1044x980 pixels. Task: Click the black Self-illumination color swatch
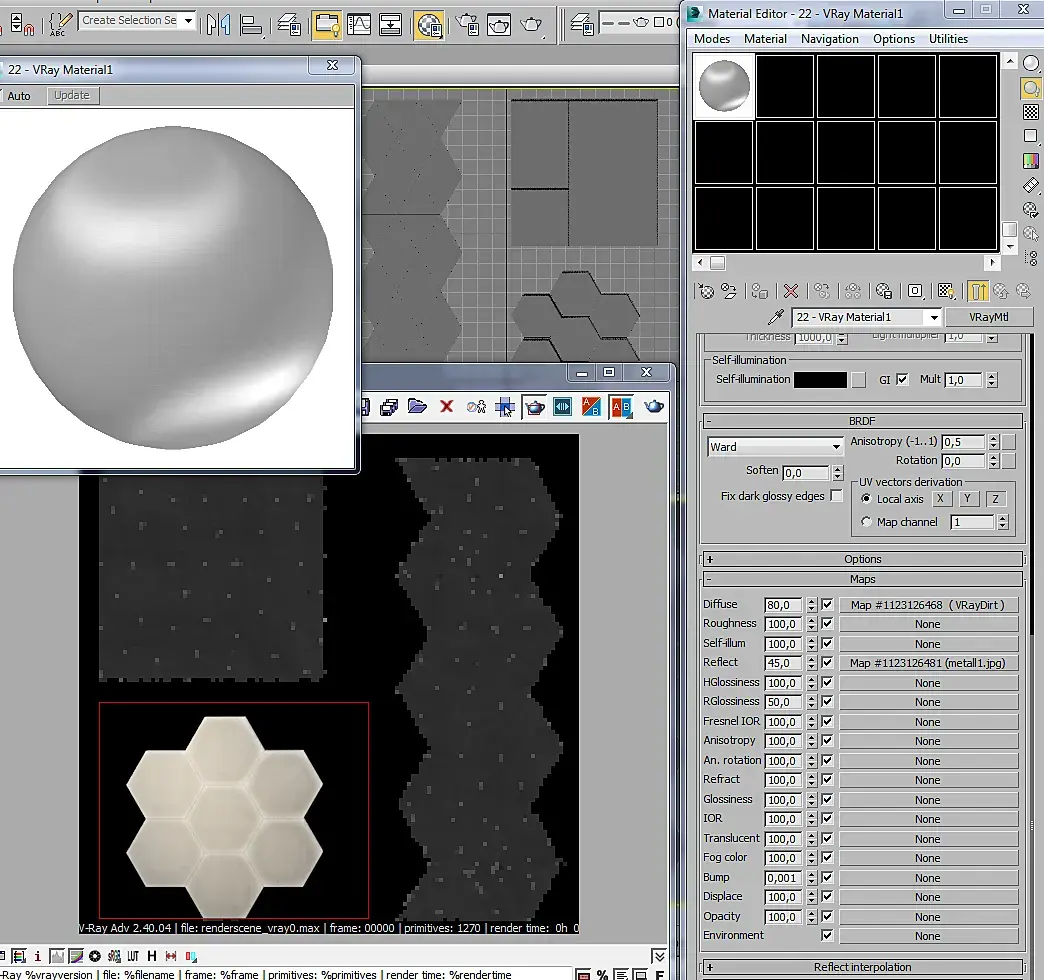tap(819, 380)
